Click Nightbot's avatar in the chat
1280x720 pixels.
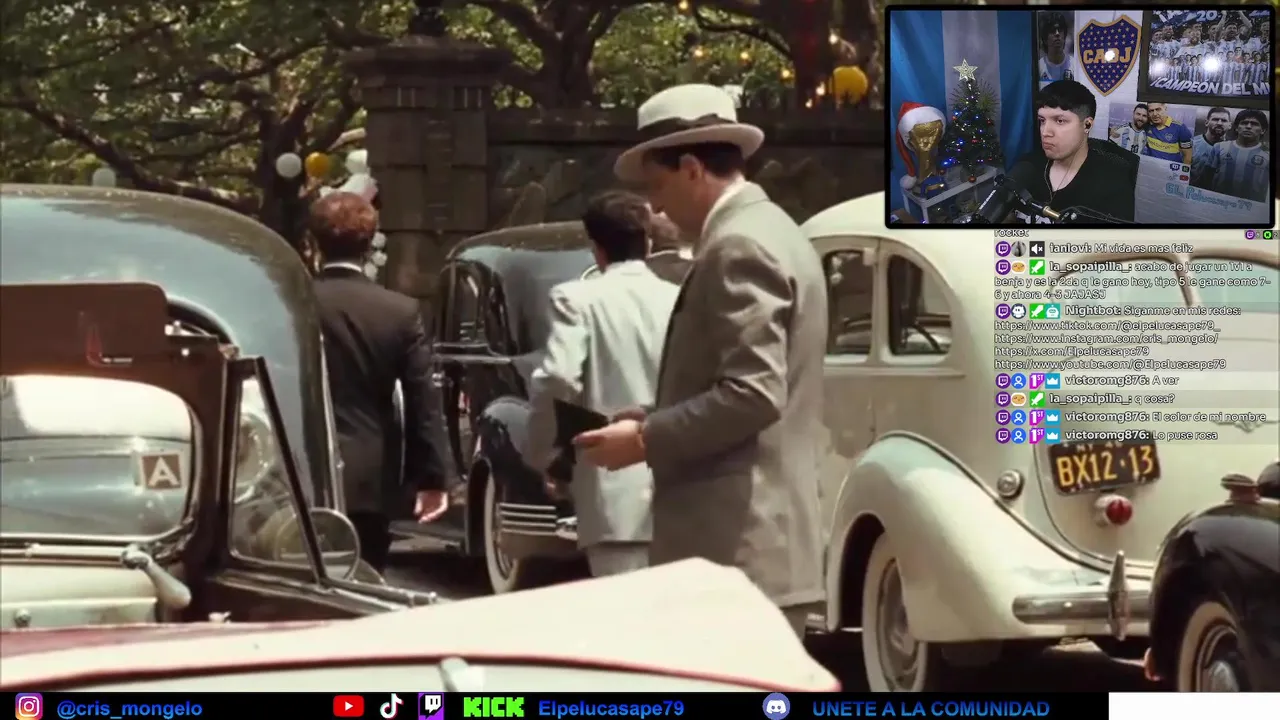coord(1019,311)
